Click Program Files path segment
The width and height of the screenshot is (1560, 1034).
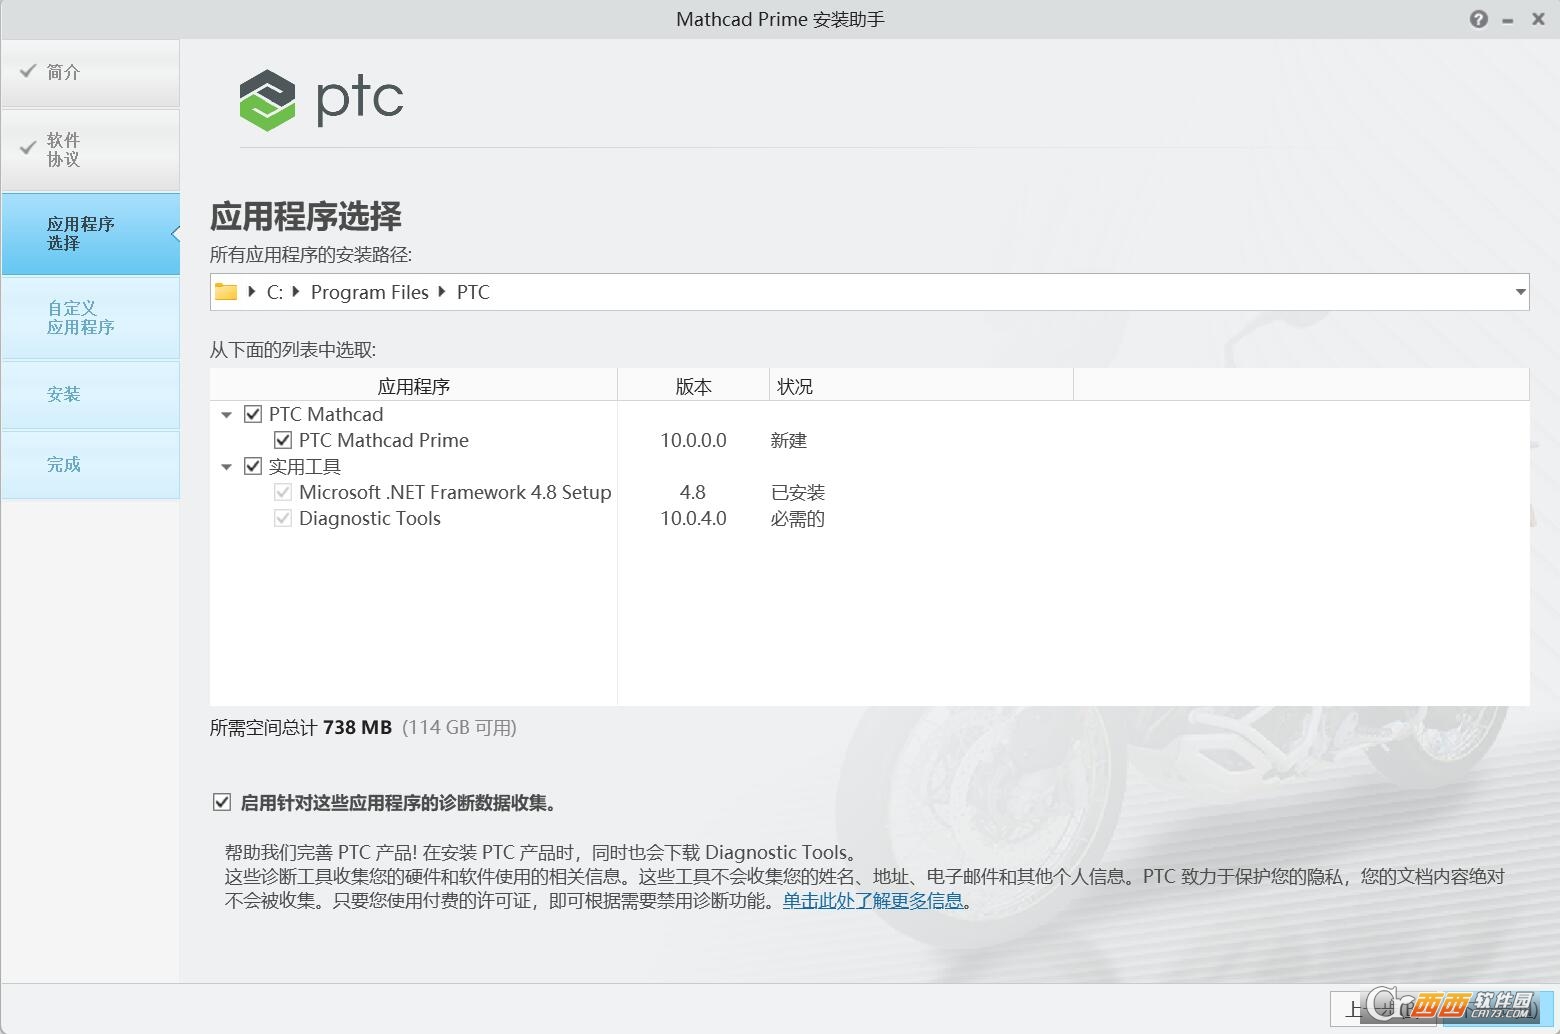370,292
